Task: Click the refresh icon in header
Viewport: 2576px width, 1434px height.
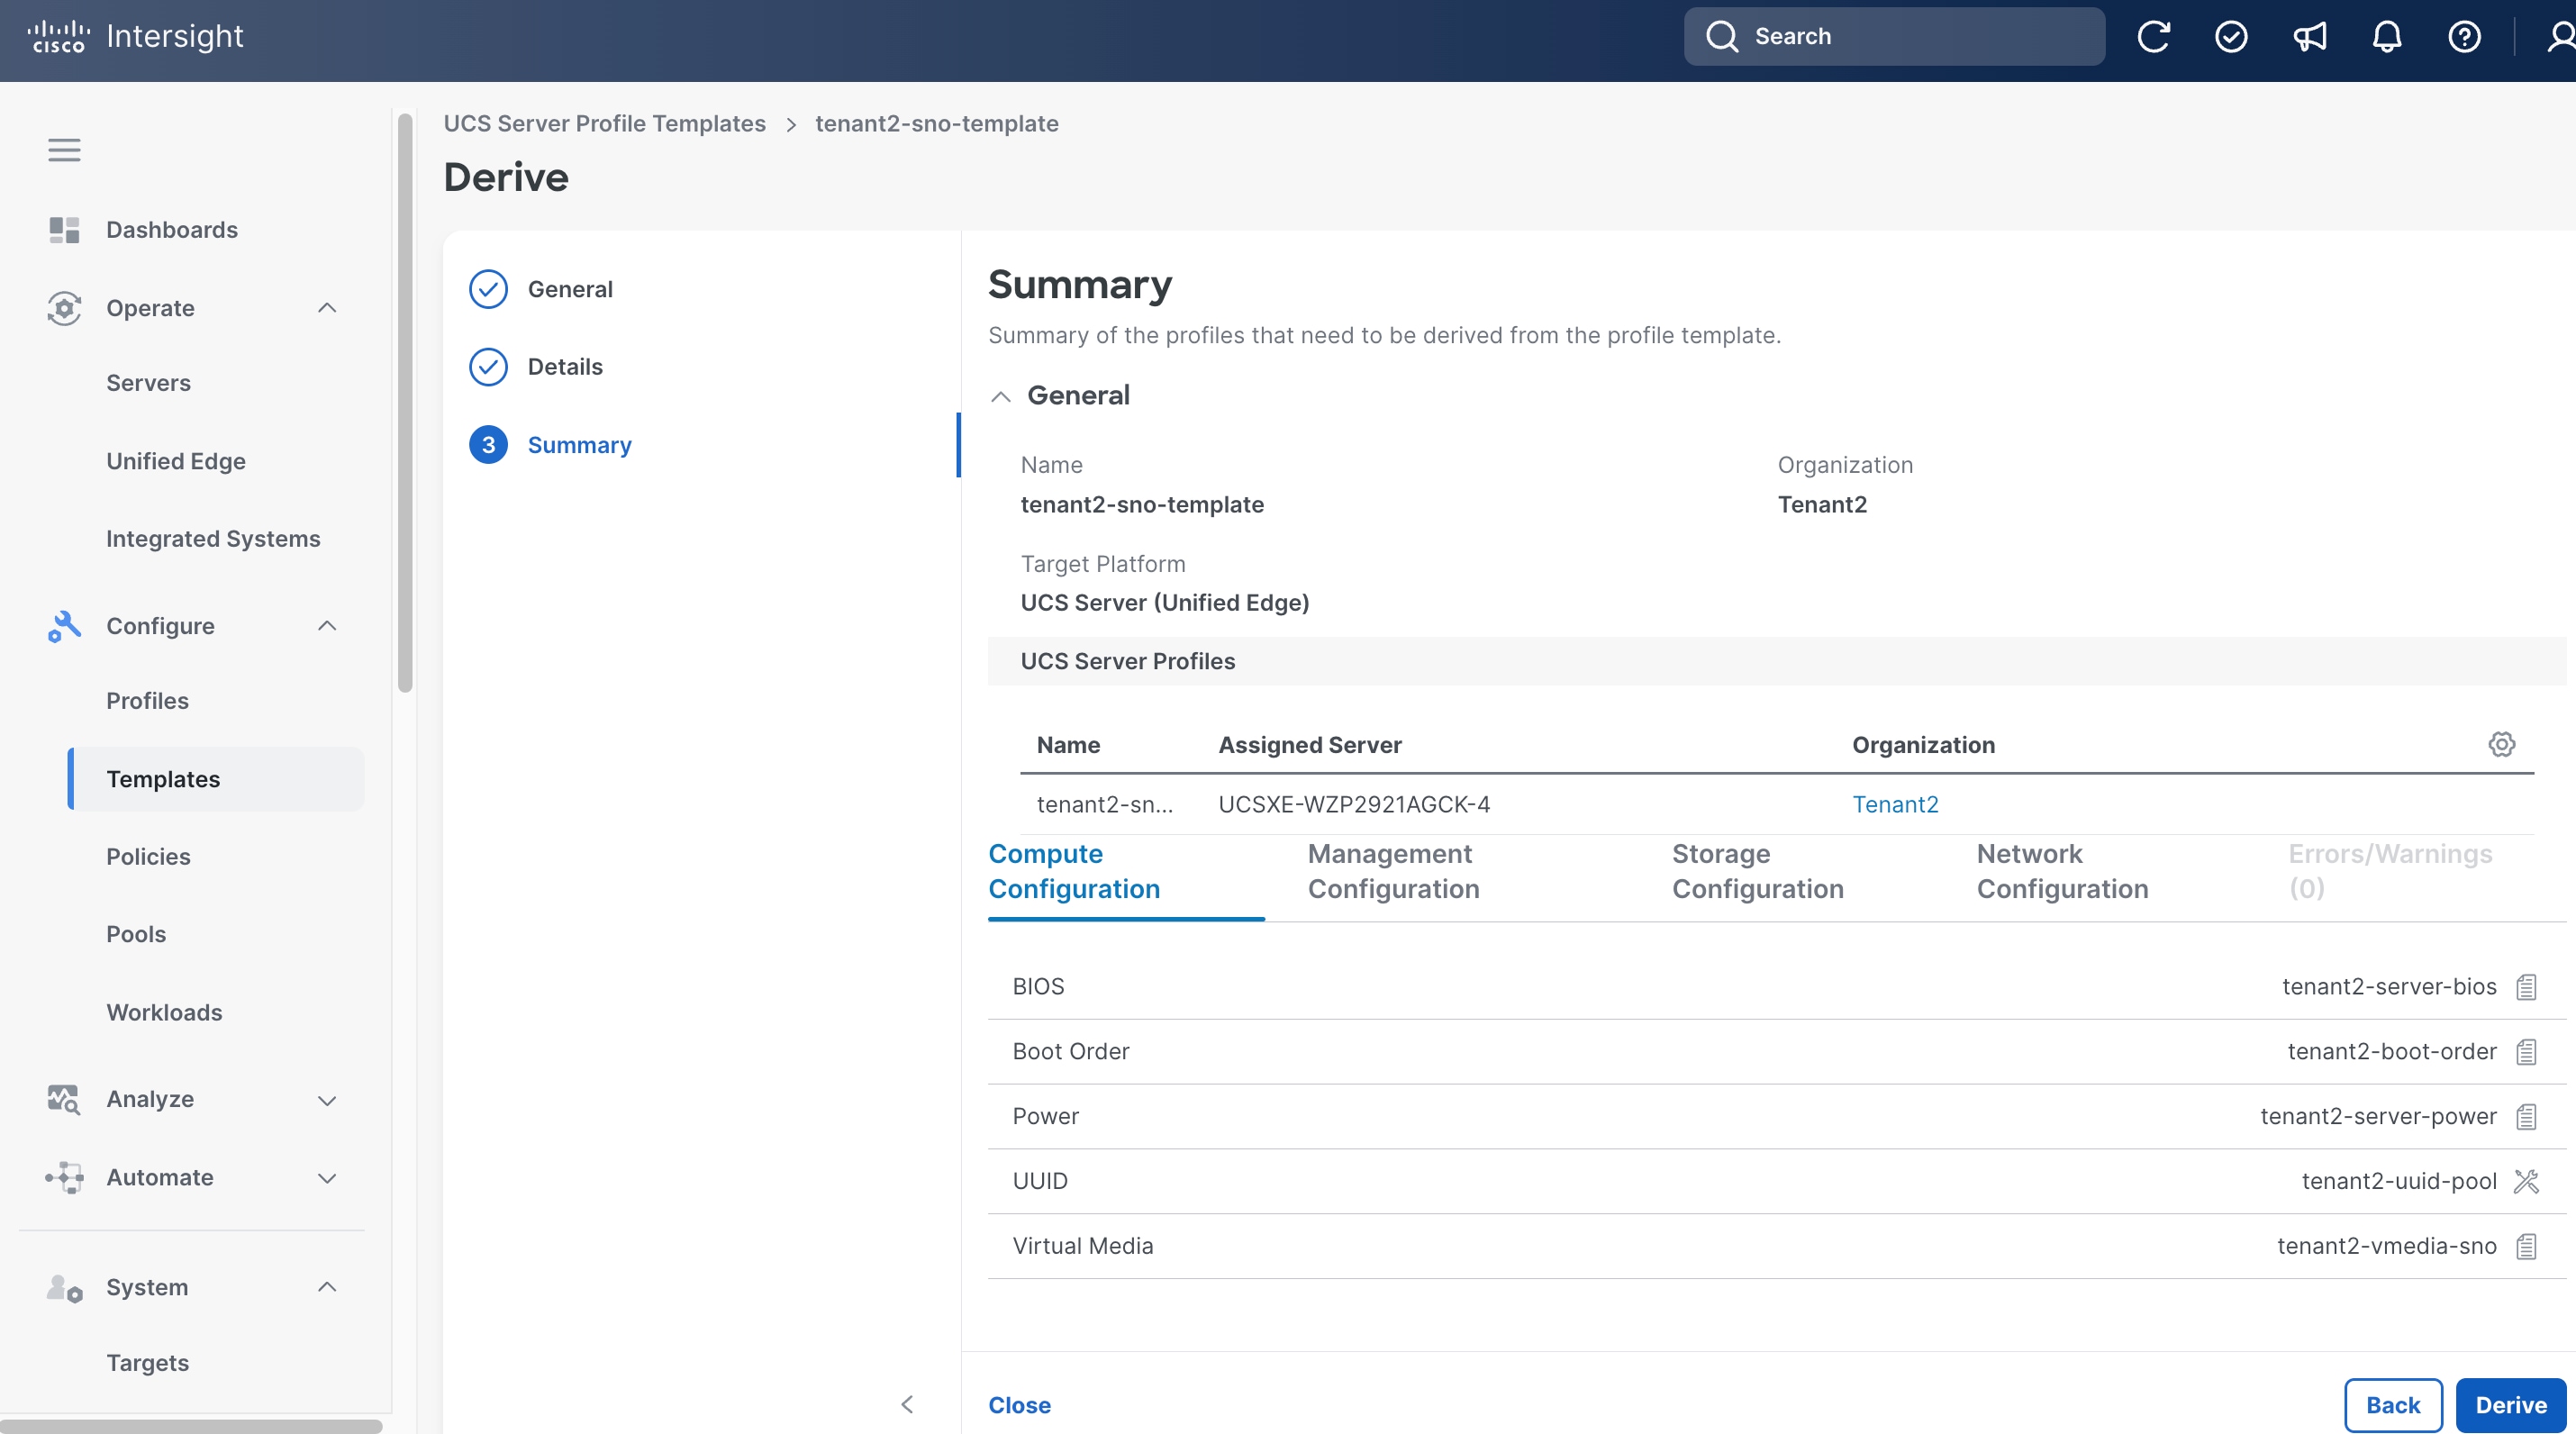Action: pos(2153,37)
